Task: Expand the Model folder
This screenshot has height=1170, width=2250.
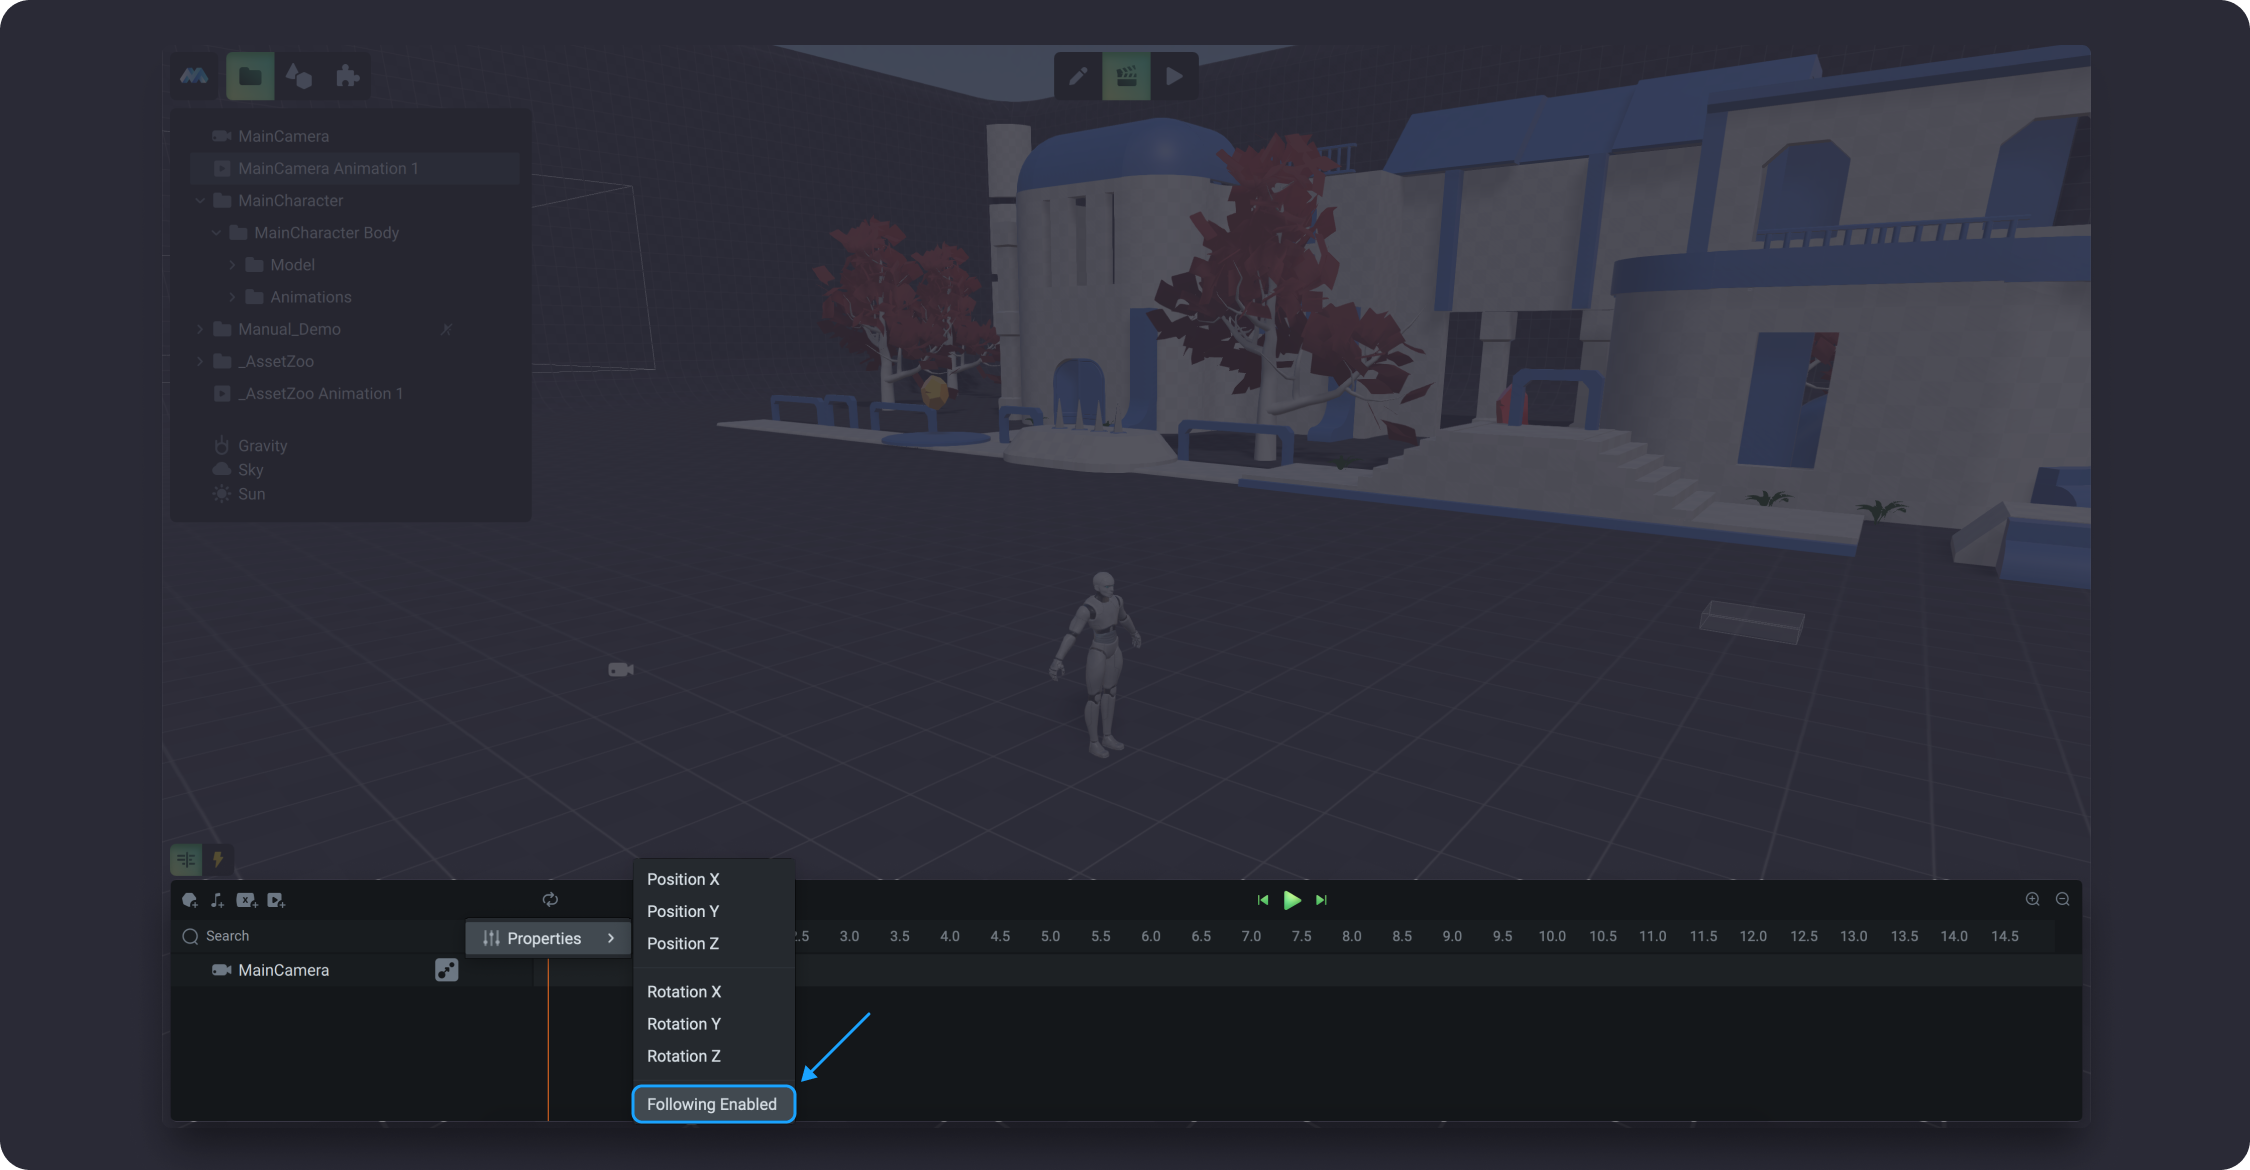Action: pos(232,265)
